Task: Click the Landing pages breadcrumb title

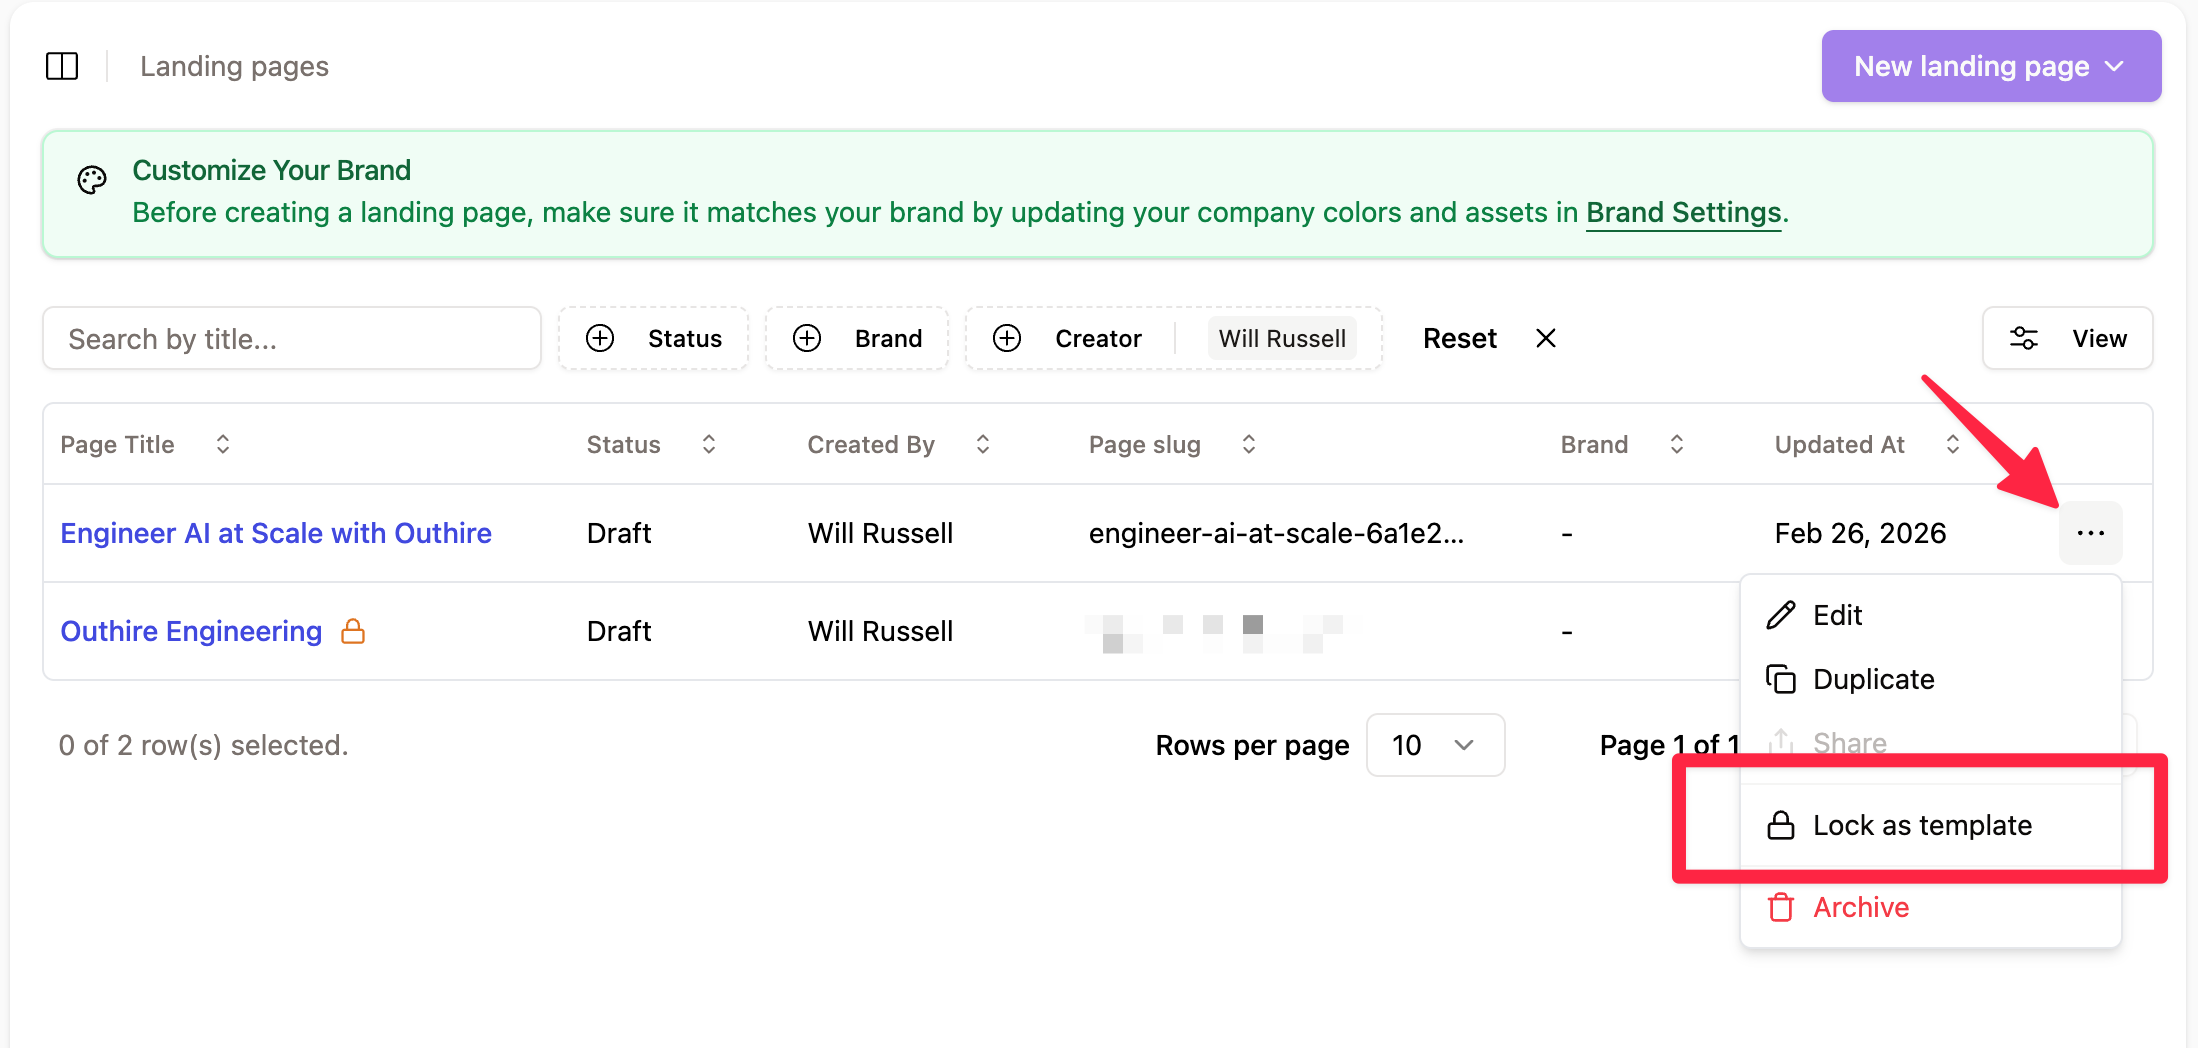Action: point(234,66)
